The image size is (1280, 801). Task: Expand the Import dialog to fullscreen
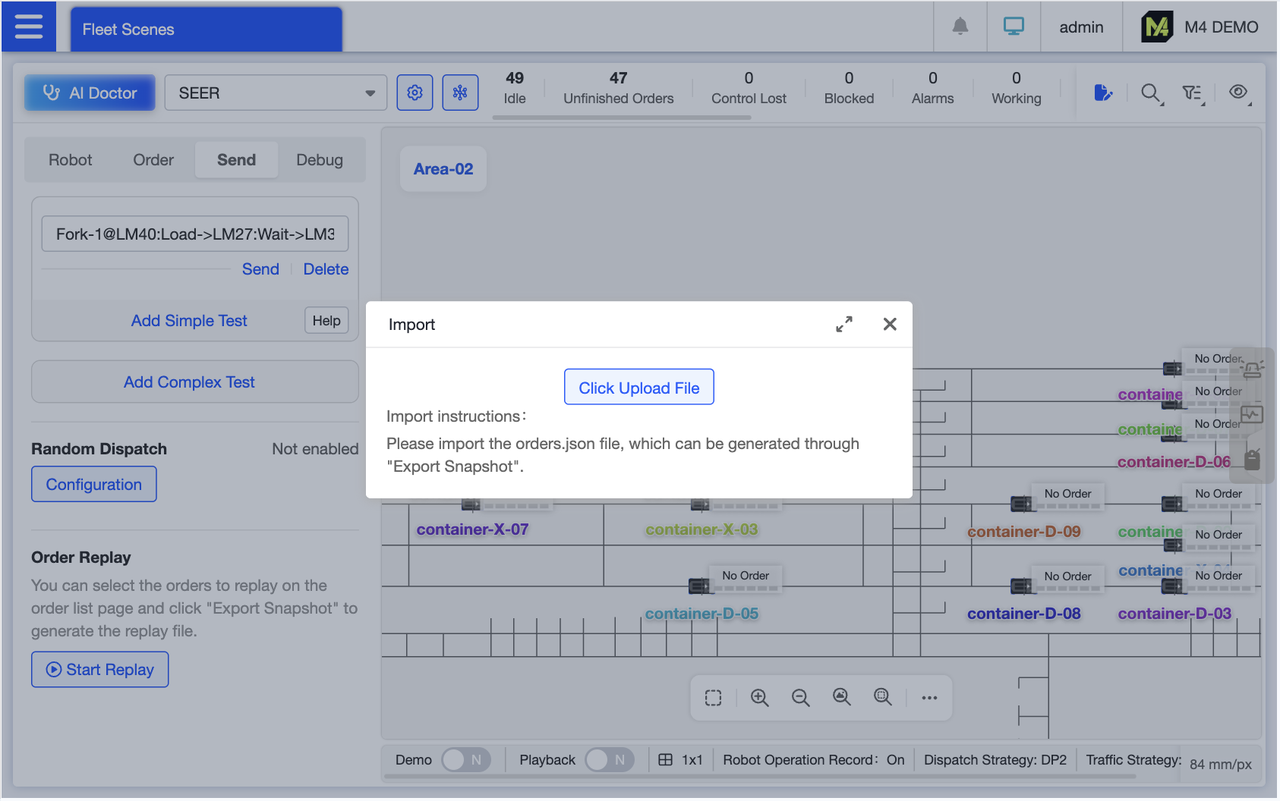[x=844, y=324]
